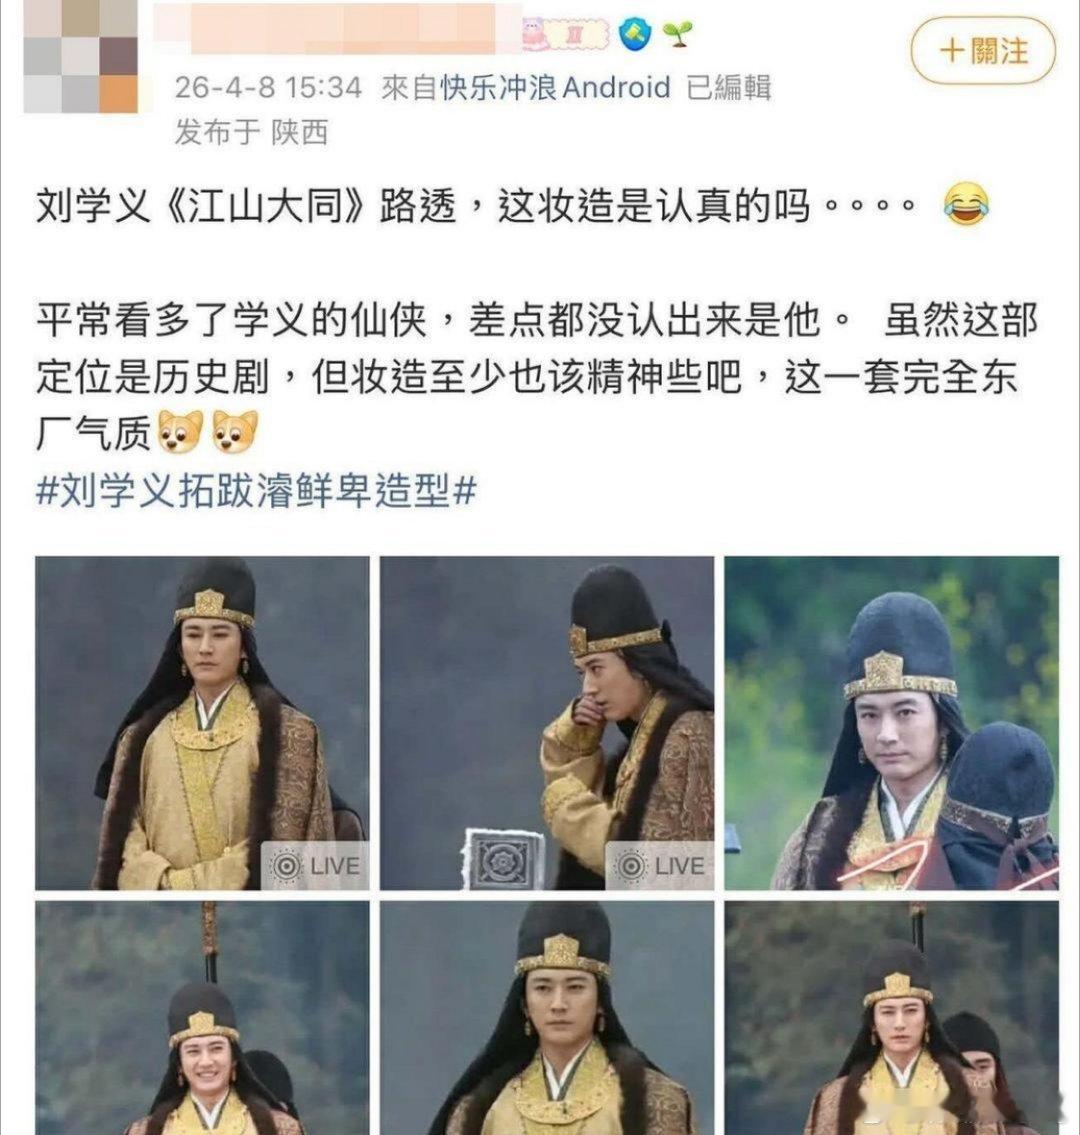This screenshot has width=1080, height=1135.
Task: Open the bottom-middle photo
Action: pos(547,1018)
